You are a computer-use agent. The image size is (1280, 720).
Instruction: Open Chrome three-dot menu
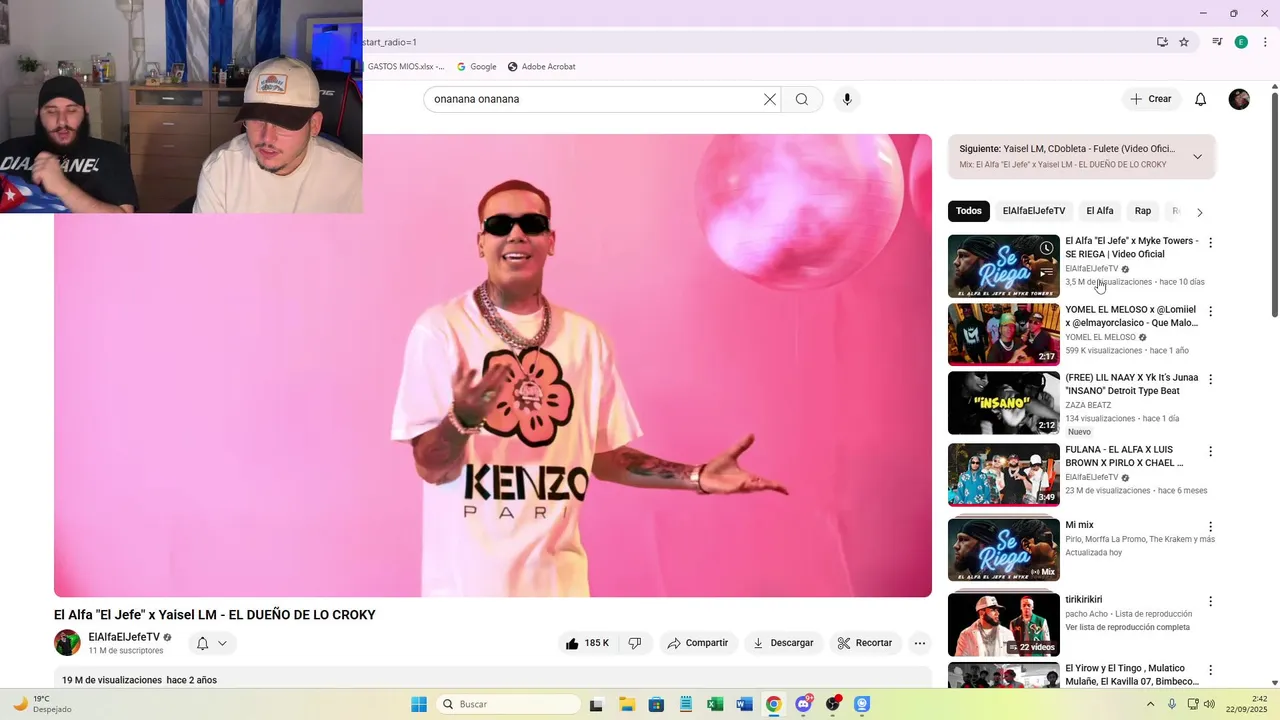[x=1265, y=42]
